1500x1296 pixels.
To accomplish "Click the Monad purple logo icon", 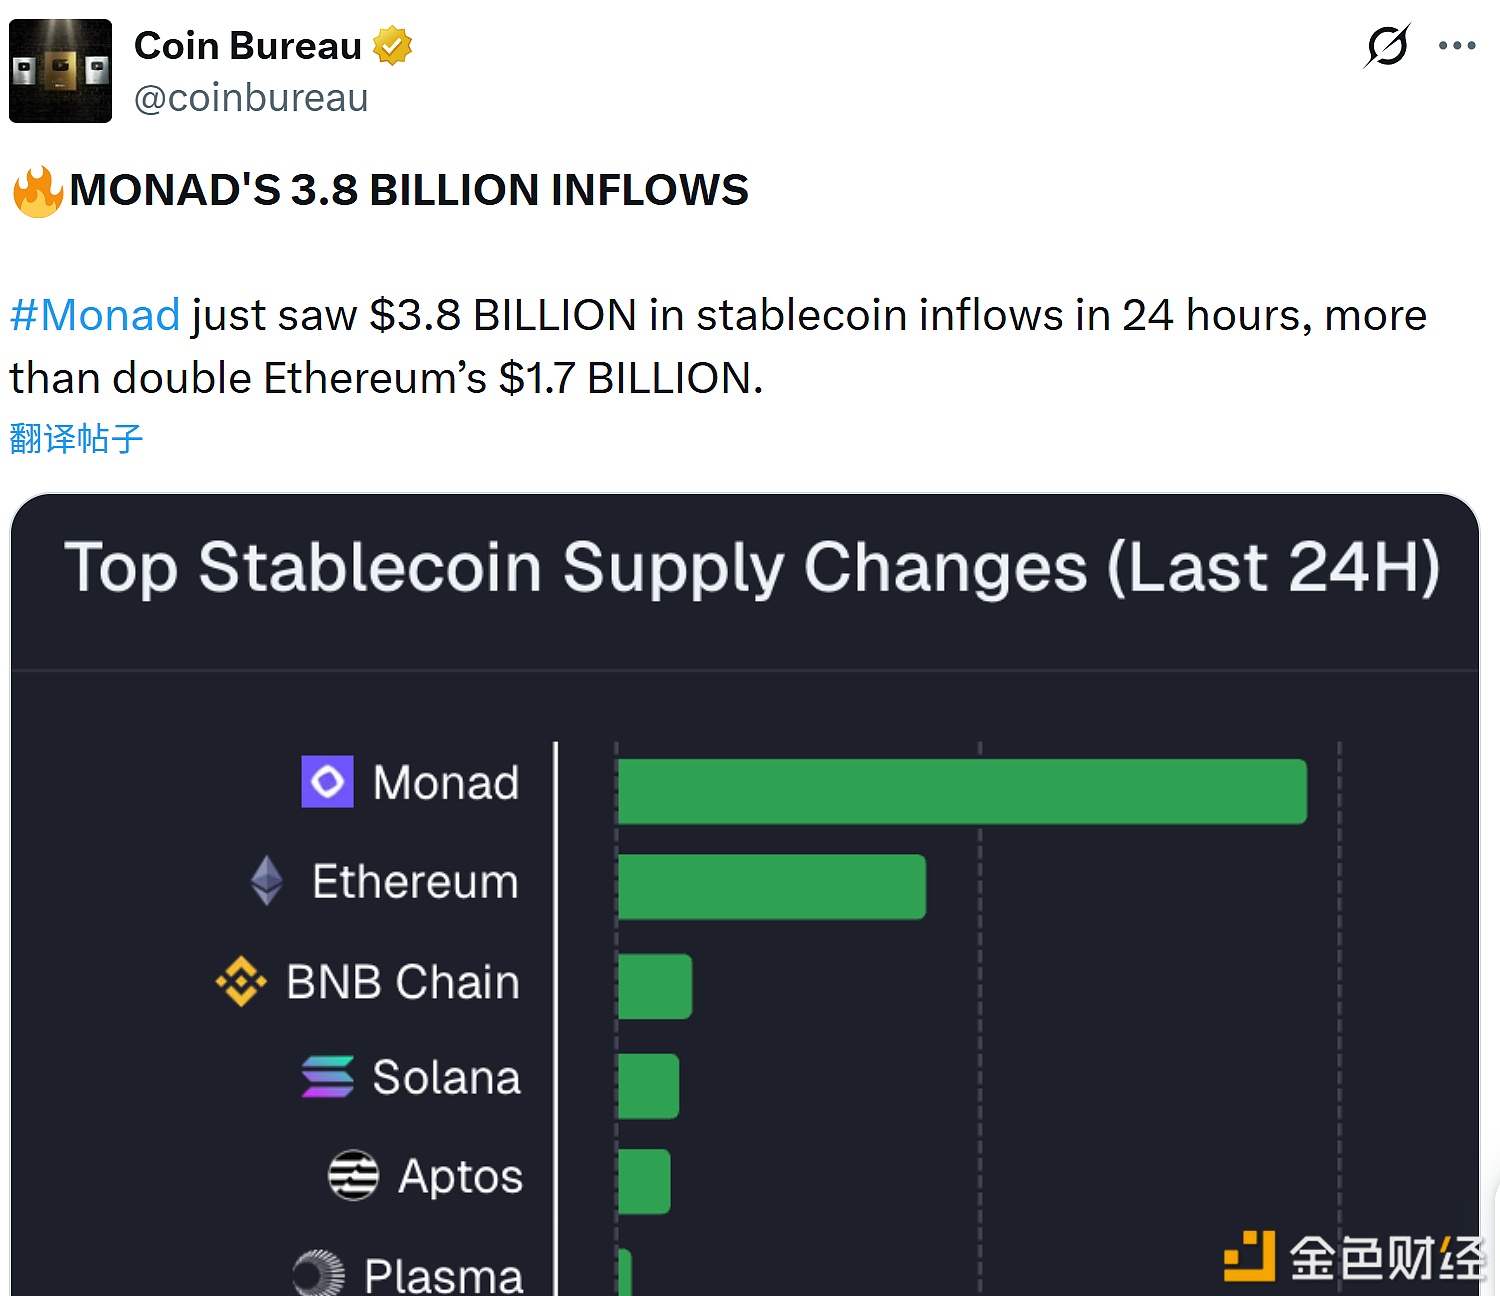I will 327,781.
